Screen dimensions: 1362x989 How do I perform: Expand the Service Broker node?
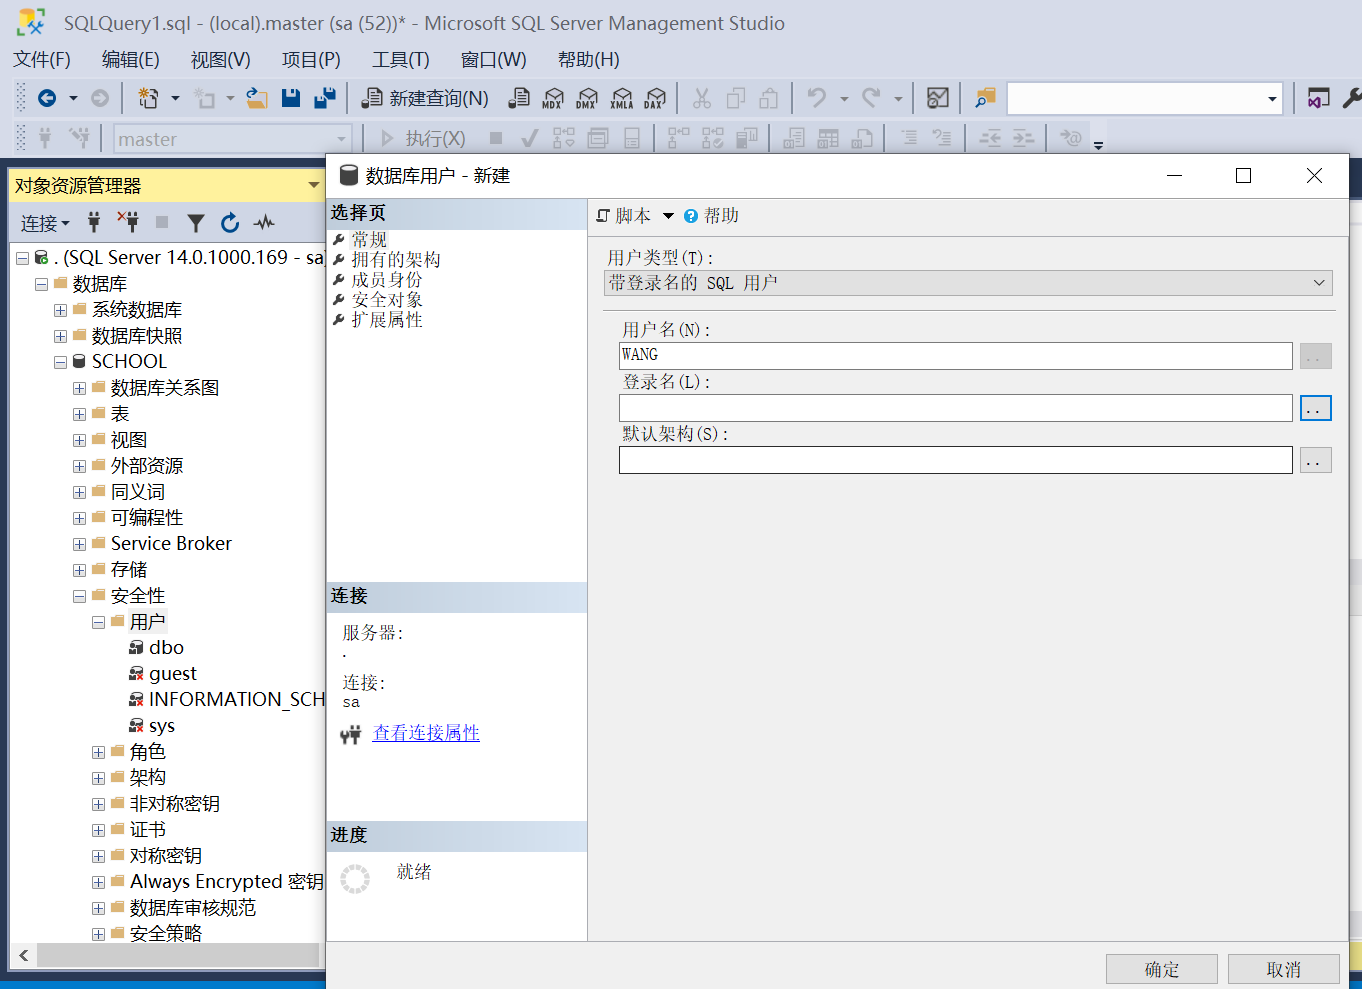[79, 544]
